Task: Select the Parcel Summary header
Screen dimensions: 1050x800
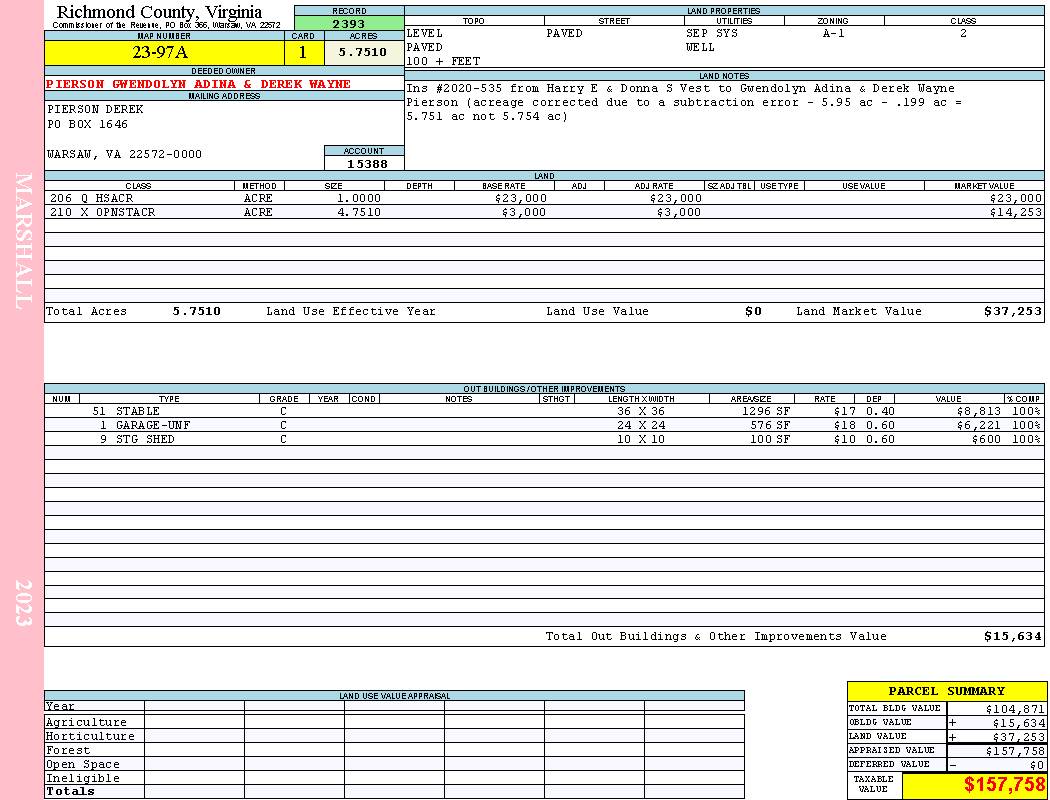Action: click(x=946, y=691)
